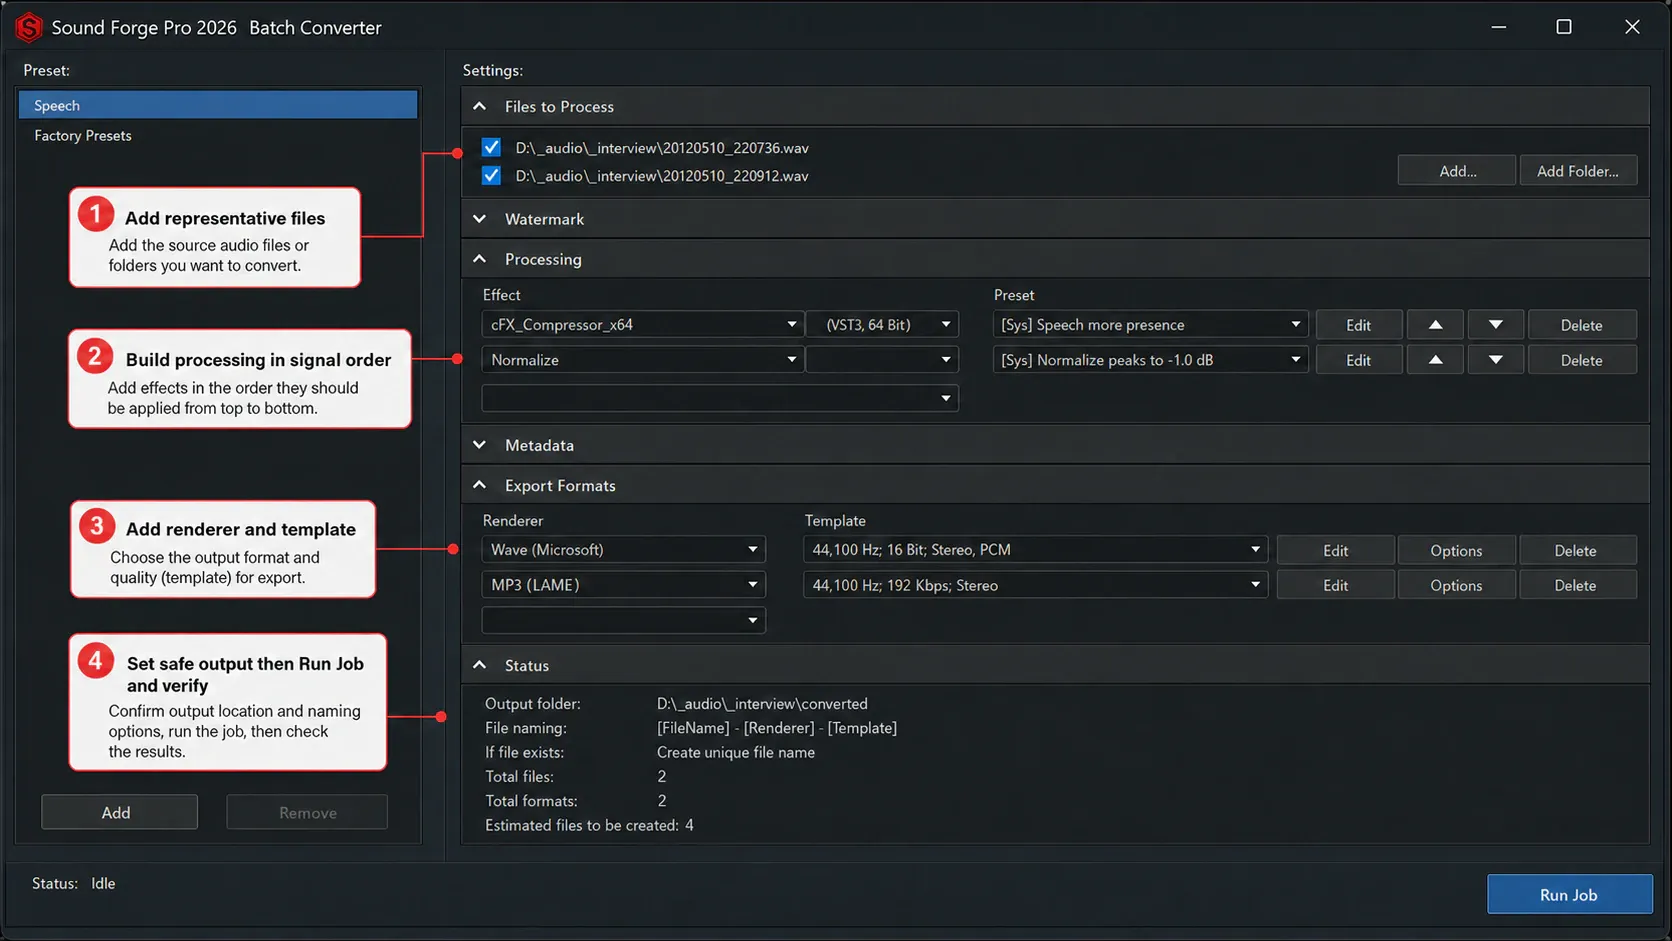Move the Normalize effect up

(1435, 360)
